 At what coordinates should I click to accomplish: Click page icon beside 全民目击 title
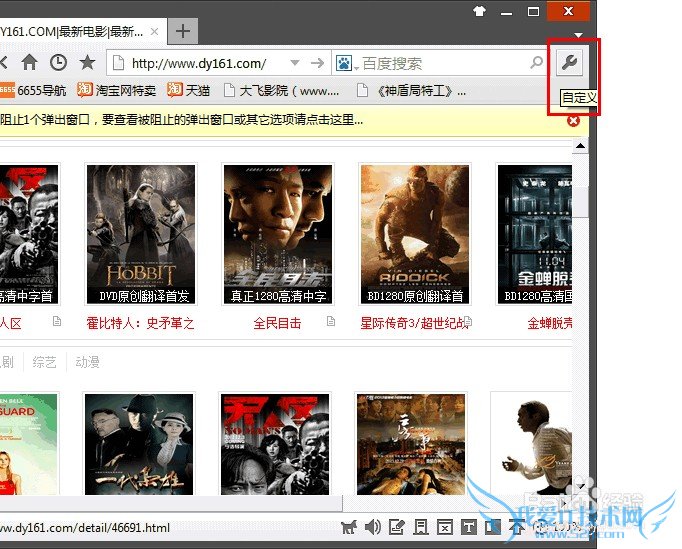tap(331, 321)
